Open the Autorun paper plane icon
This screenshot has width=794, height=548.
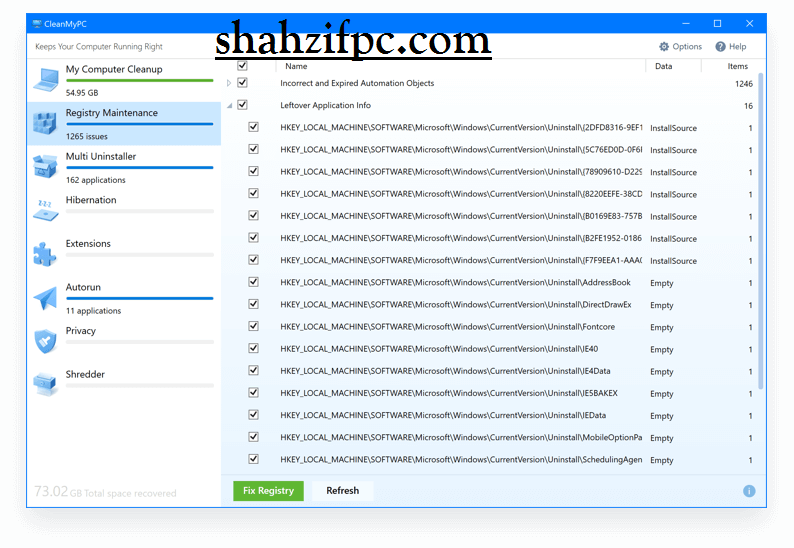[x=46, y=297]
